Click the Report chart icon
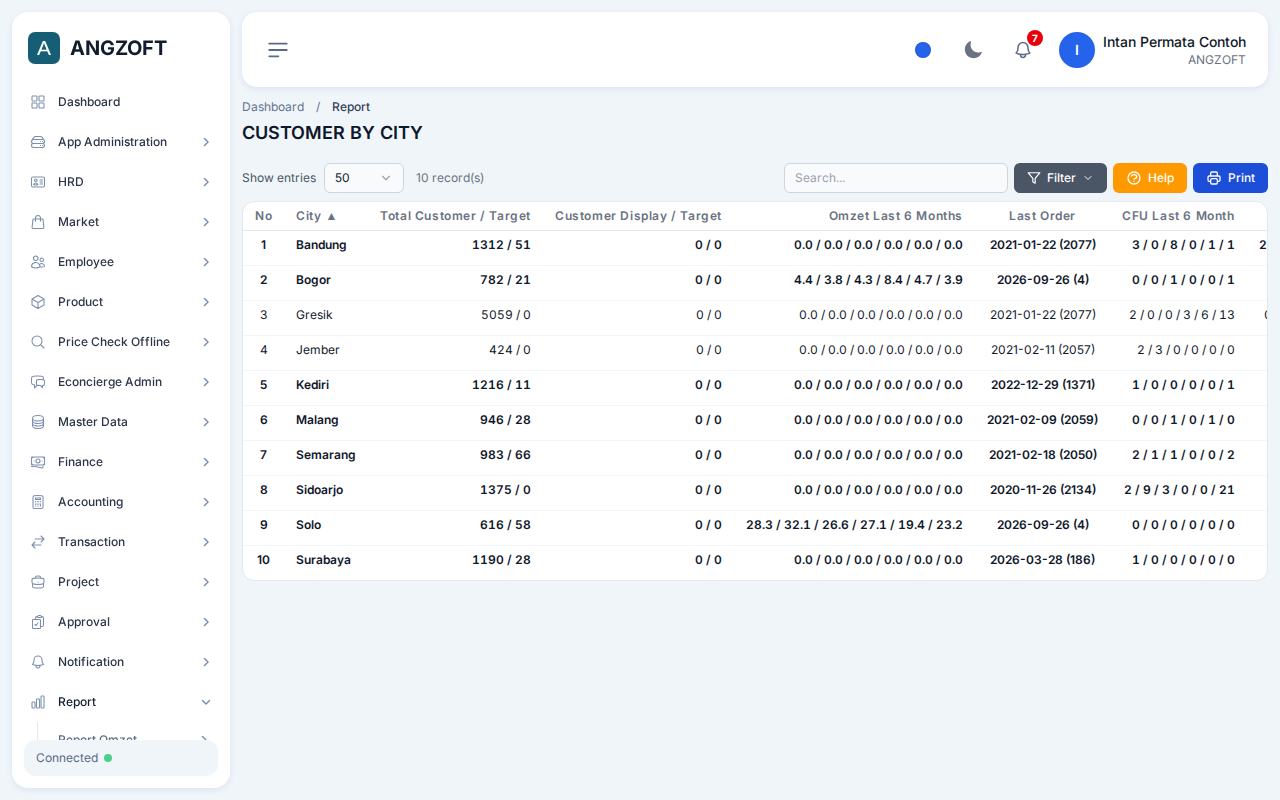The height and width of the screenshot is (800, 1280). point(38,702)
